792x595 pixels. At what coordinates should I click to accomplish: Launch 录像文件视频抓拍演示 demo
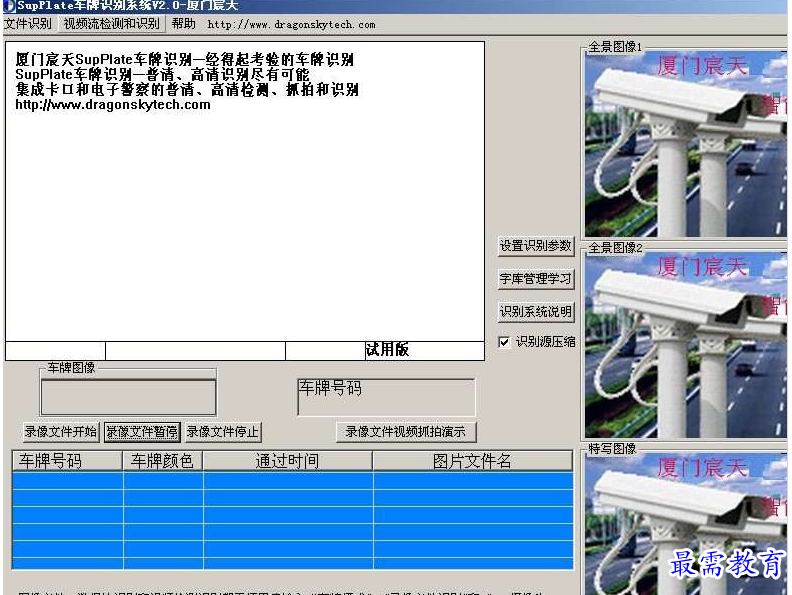[406, 432]
